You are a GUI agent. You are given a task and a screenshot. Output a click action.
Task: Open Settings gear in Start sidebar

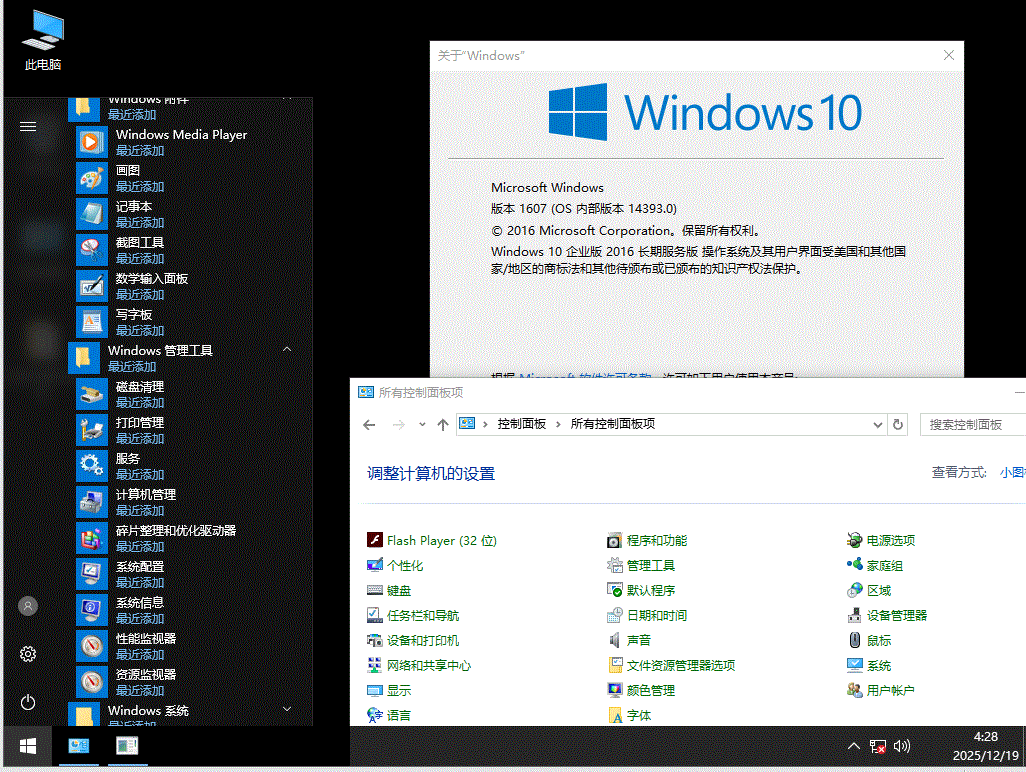[28, 654]
